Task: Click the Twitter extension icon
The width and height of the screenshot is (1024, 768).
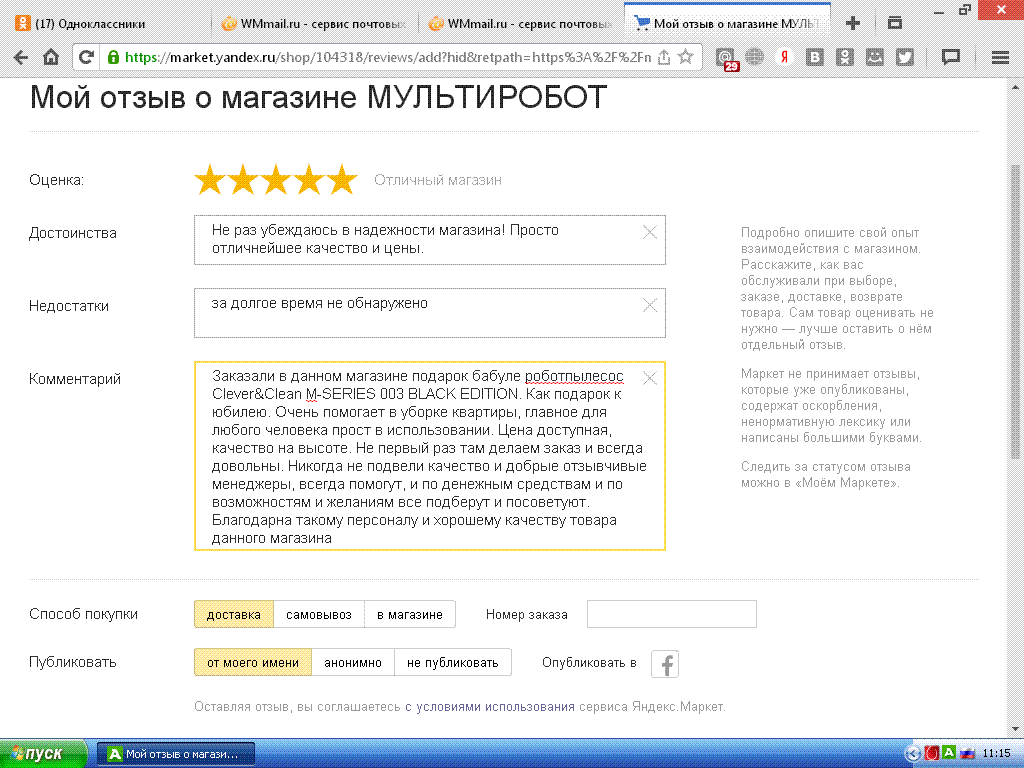Action: (x=904, y=57)
